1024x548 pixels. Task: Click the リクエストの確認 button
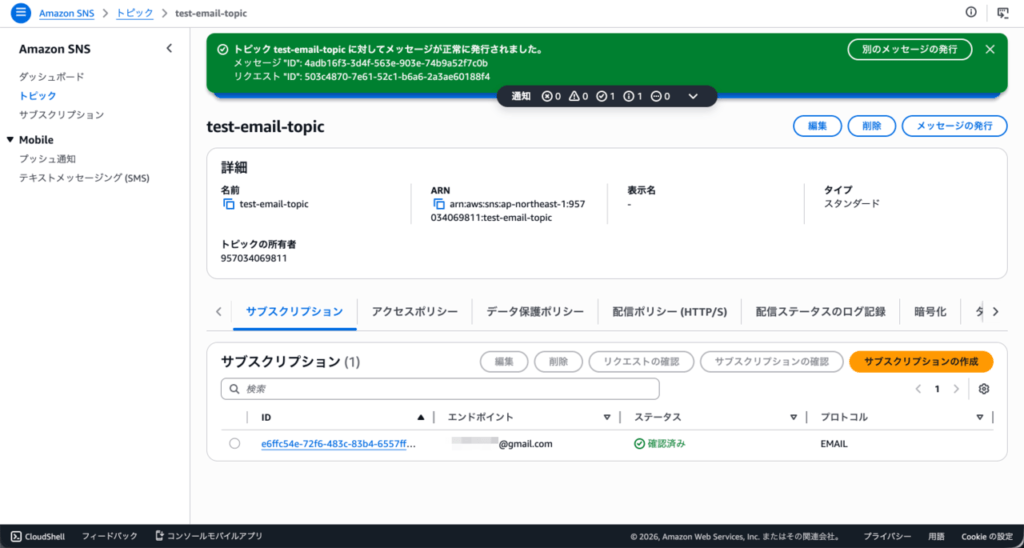641,361
